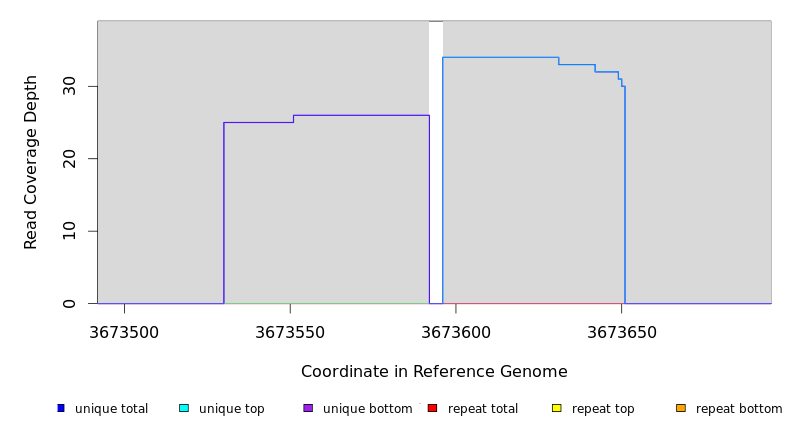The height and width of the screenshot is (432, 792).
Task: Click the cyan unique top legend swatch
Action: pyautogui.click(x=184, y=408)
